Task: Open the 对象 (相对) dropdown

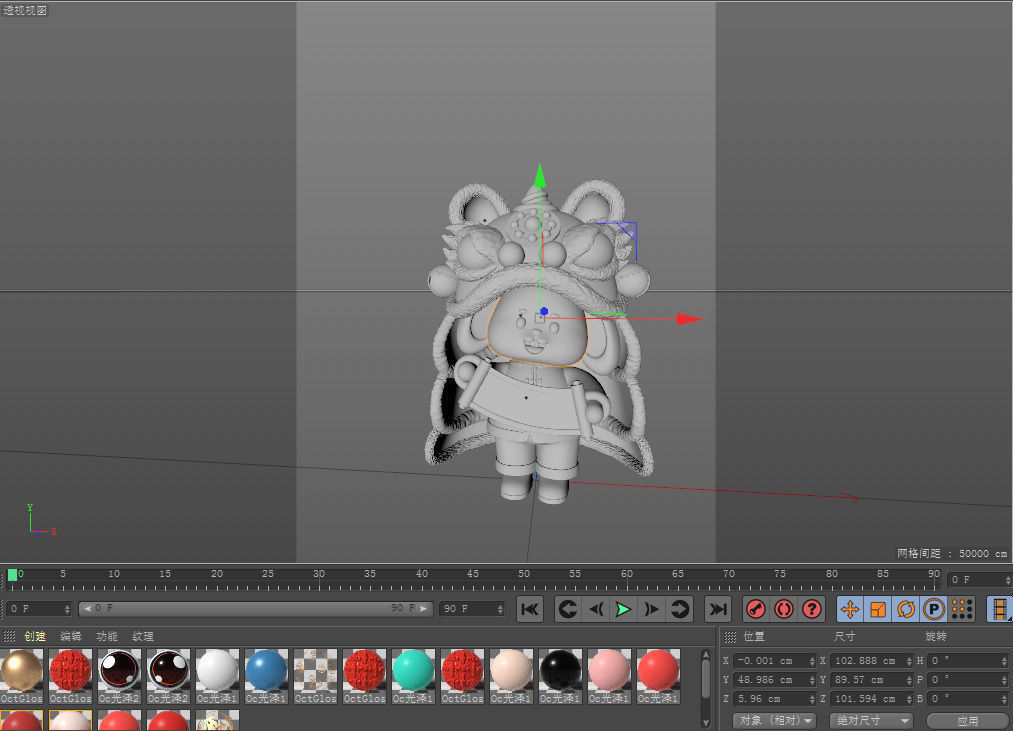Action: [x=775, y=720]
